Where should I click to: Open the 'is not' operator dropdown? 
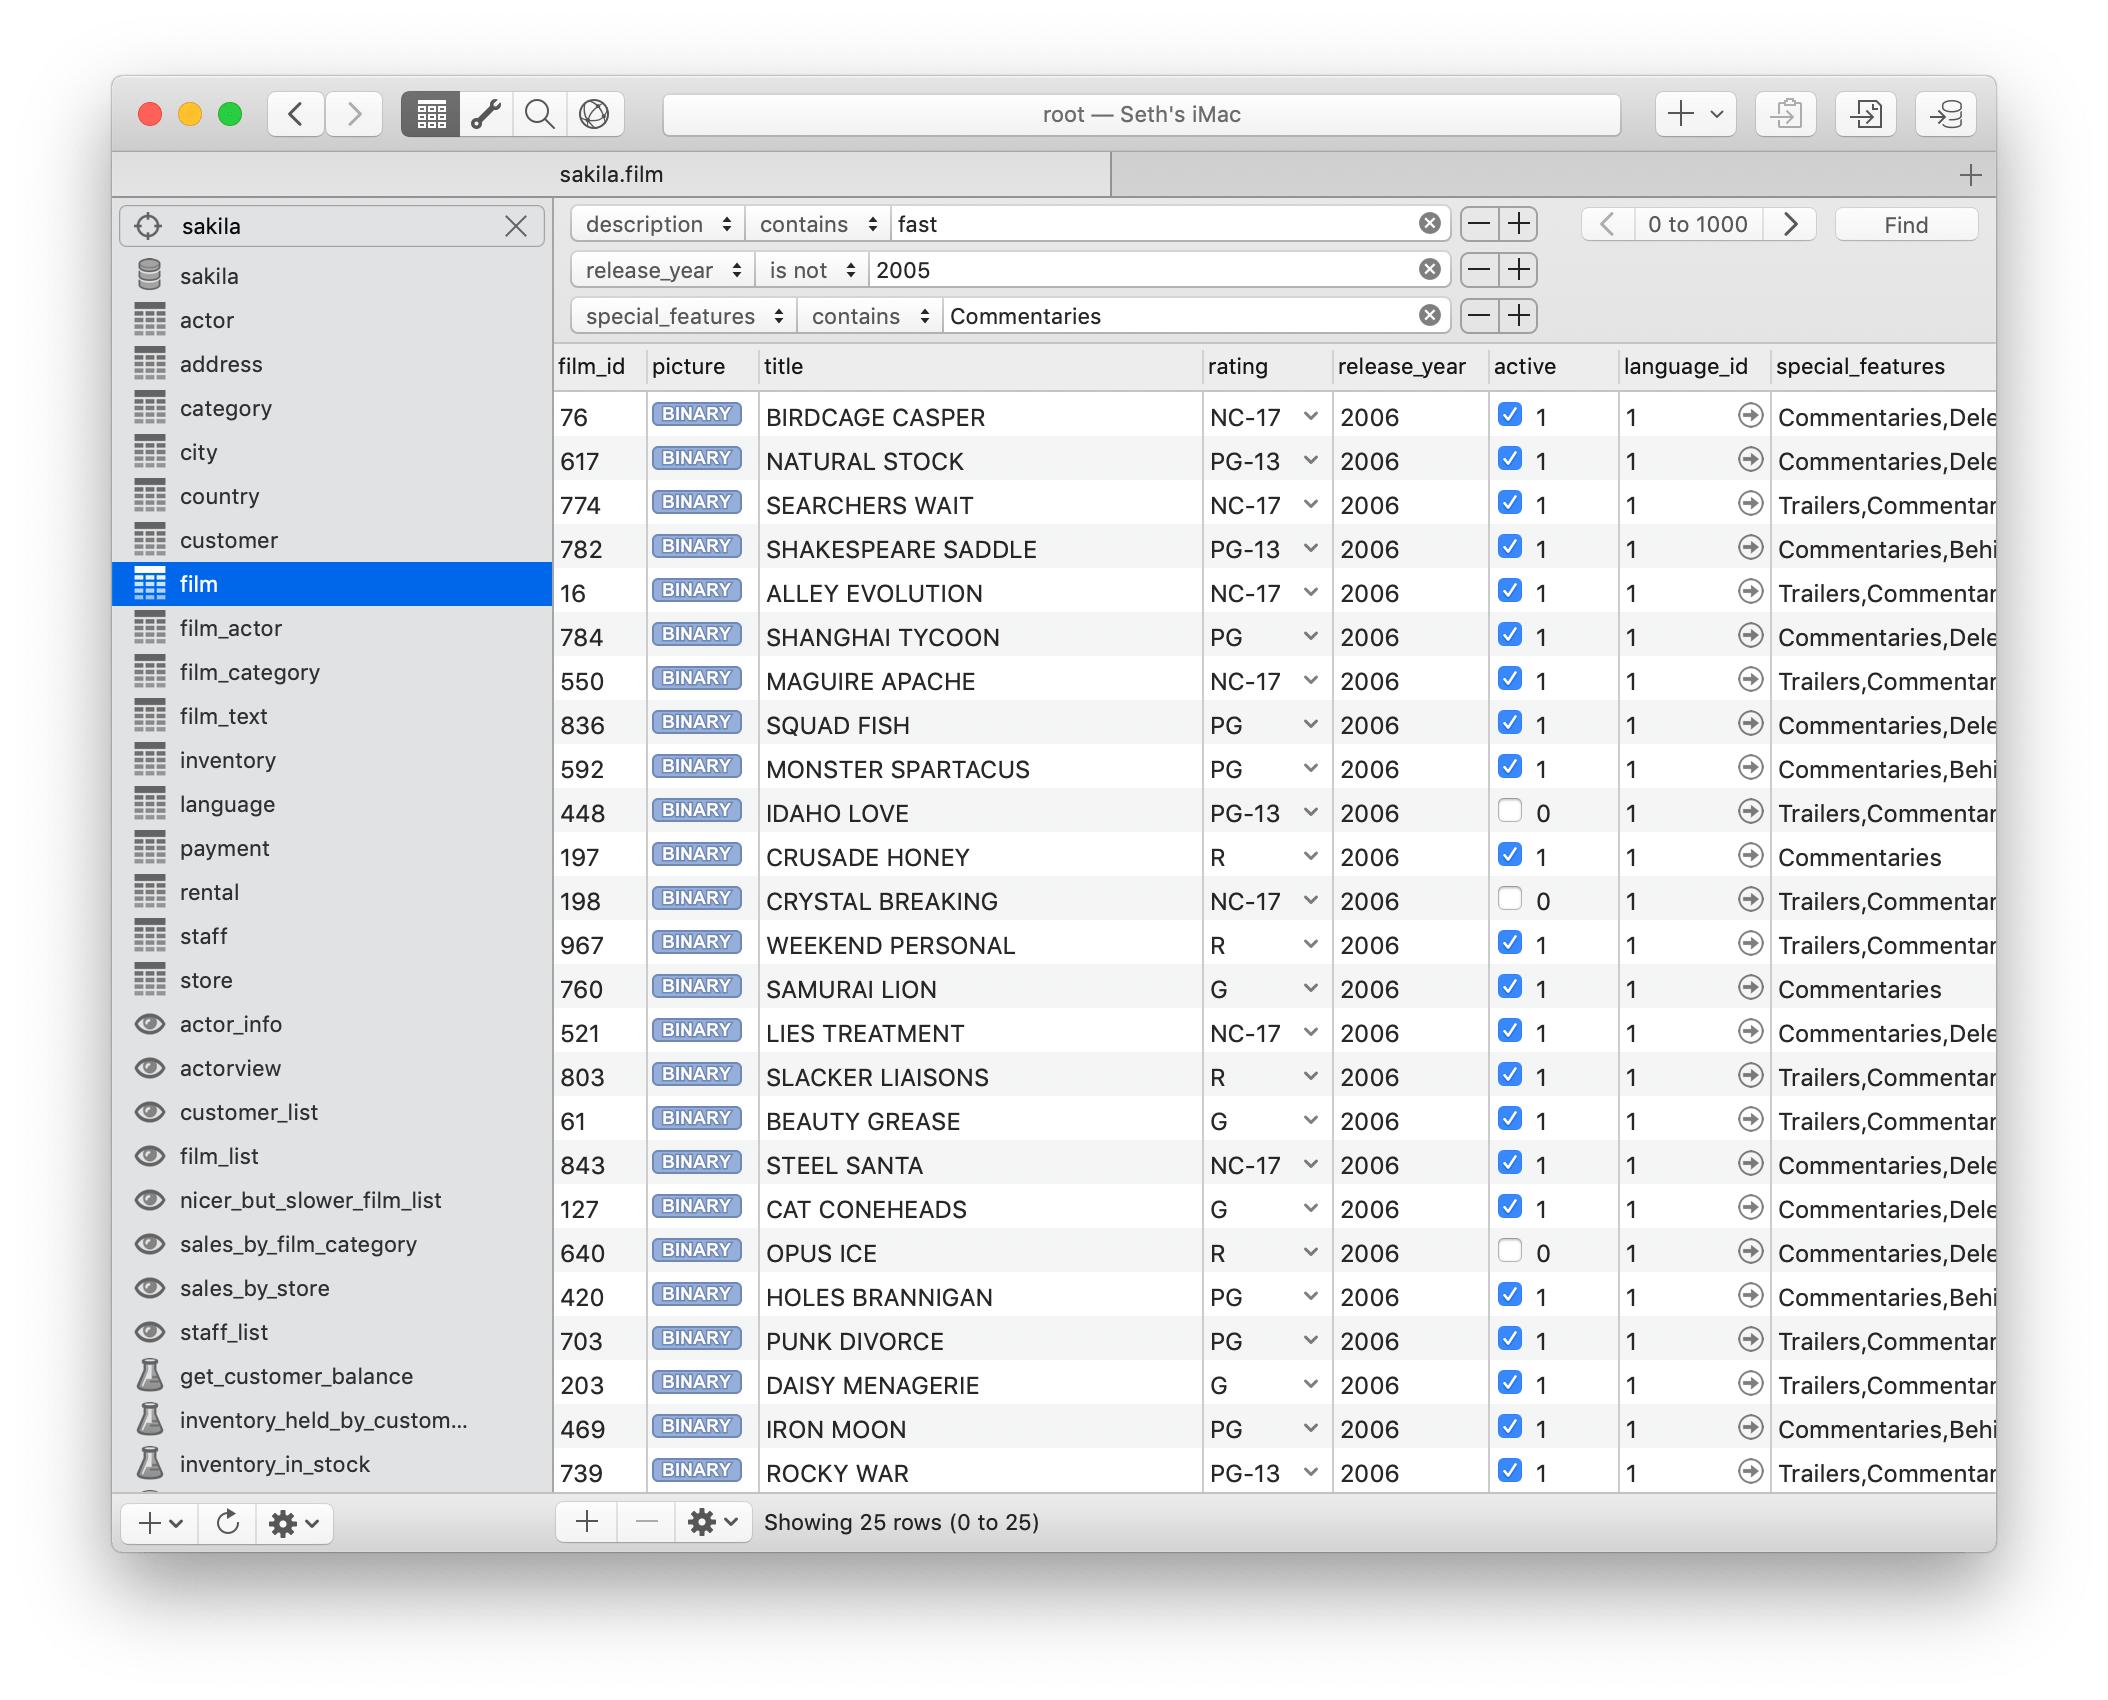click(812, 270)
